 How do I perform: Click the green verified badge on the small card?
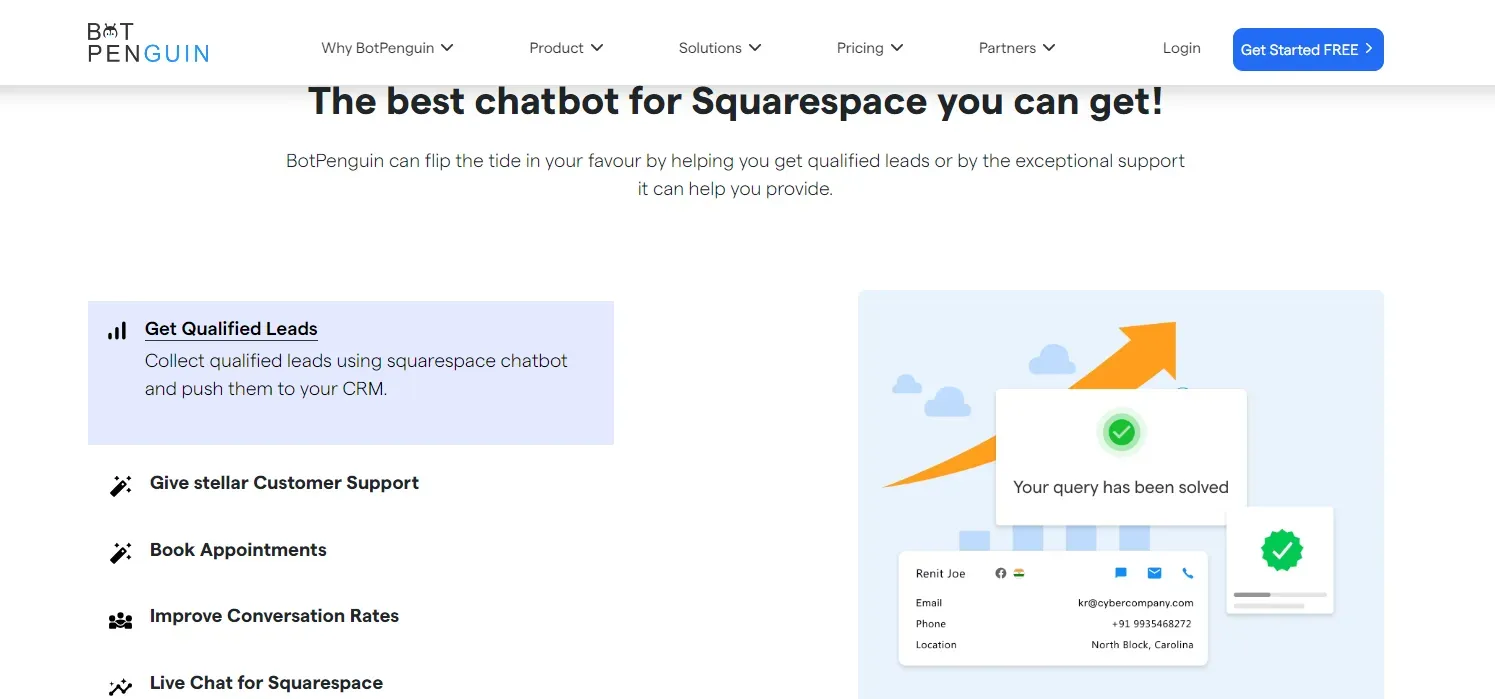1282,550
